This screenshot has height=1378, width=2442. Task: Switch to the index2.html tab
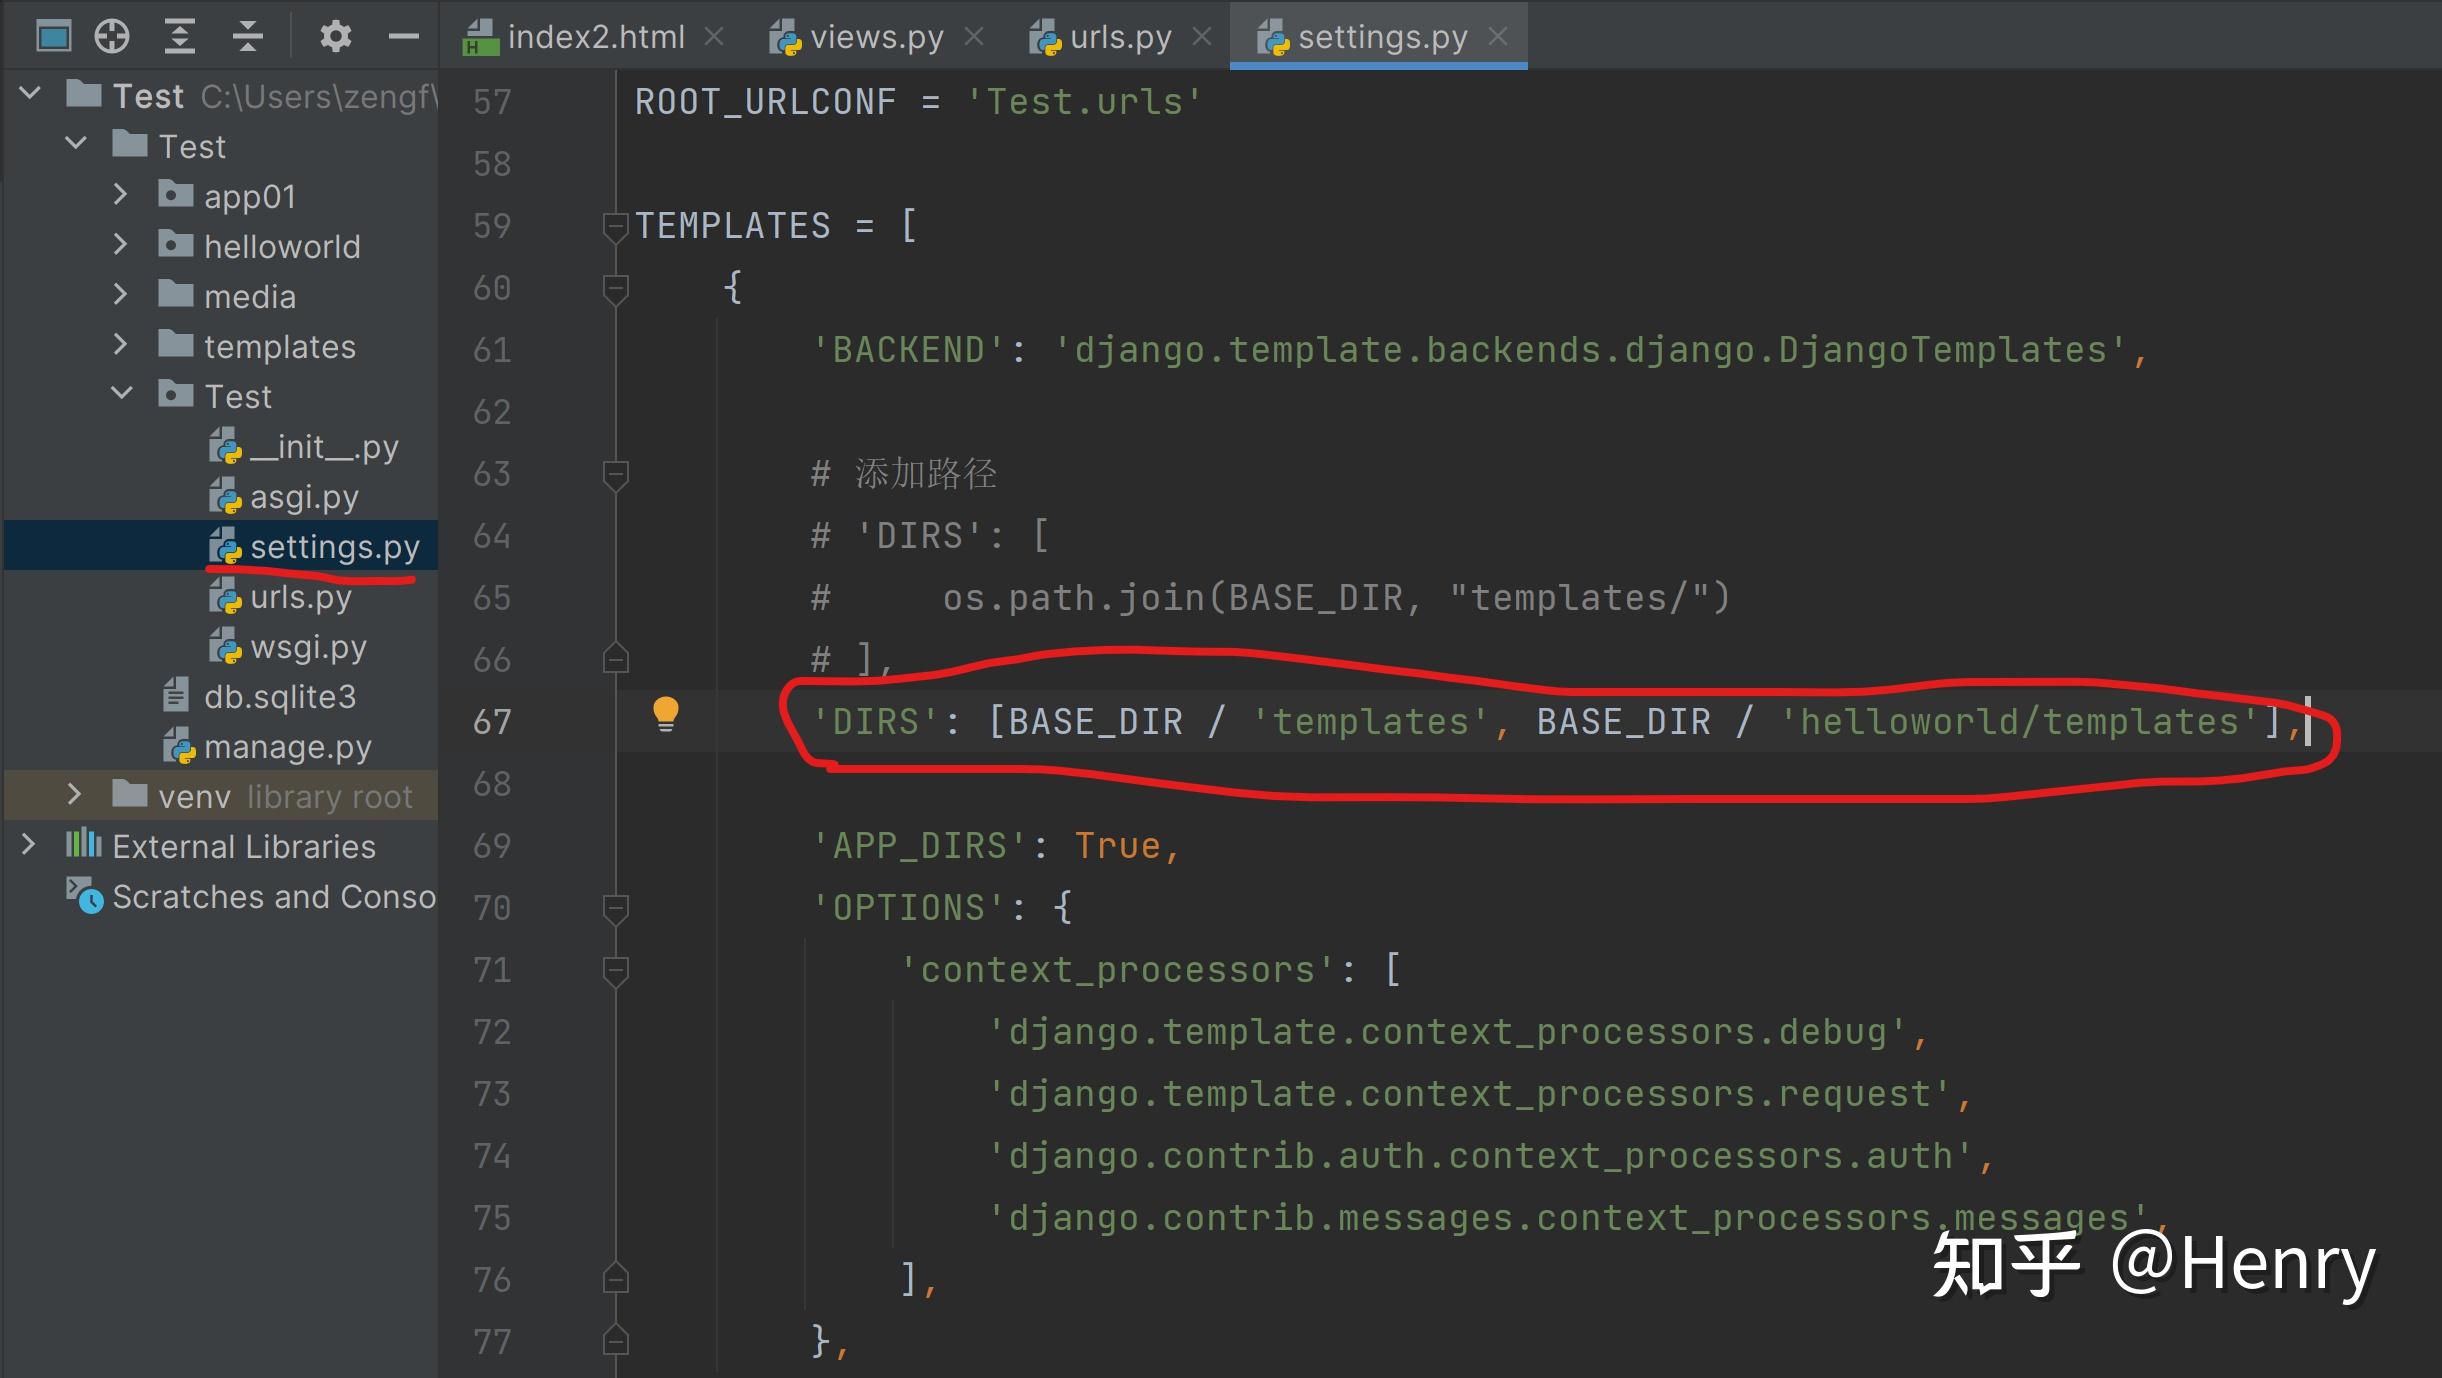(x=574, y=37)
